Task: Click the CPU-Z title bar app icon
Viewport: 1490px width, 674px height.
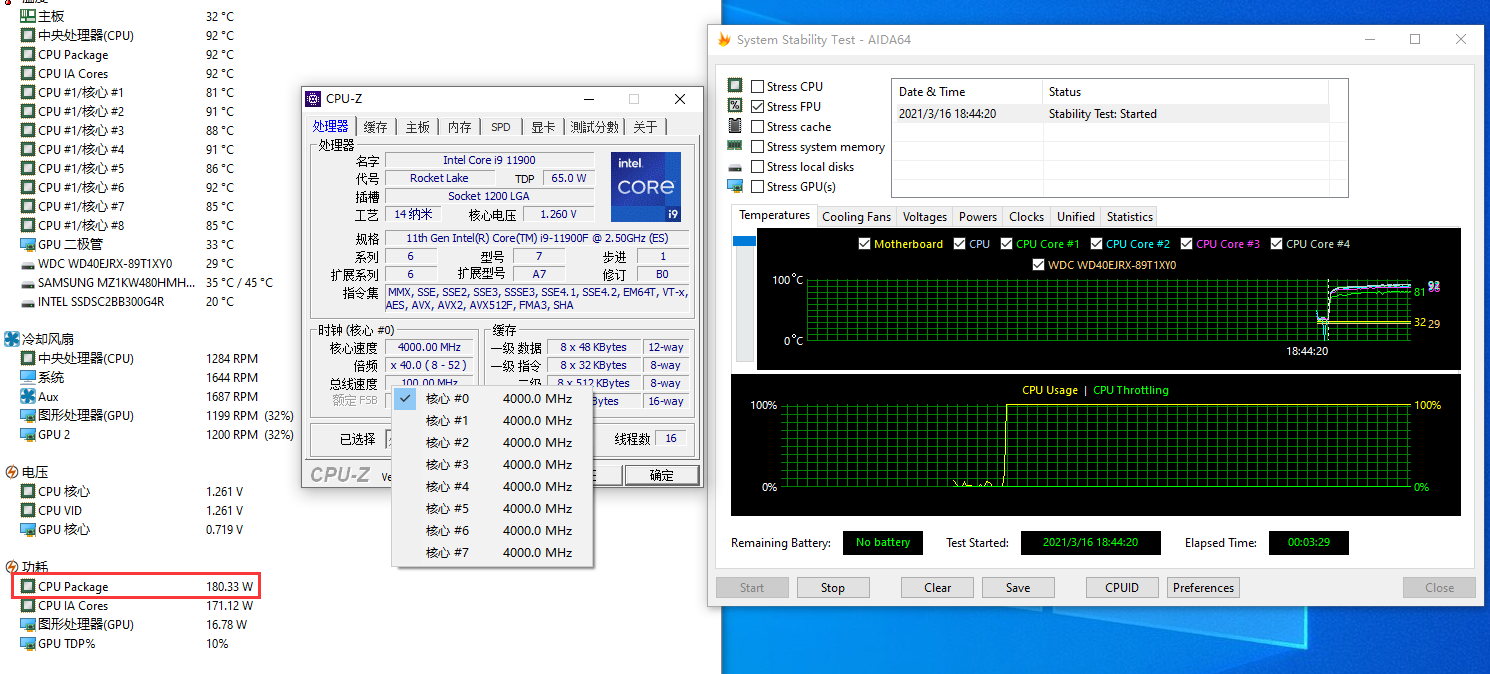Action: [x=314, y=99]
